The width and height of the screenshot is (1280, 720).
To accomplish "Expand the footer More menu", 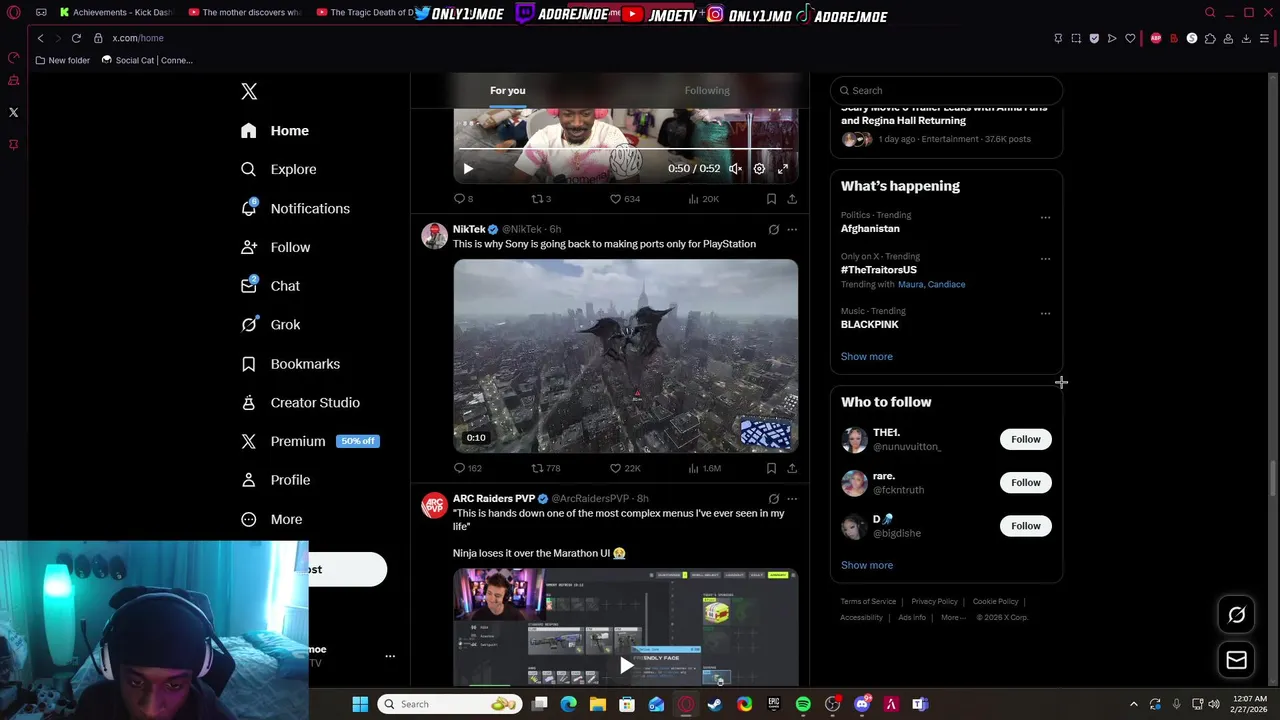I will pos(953,617).
